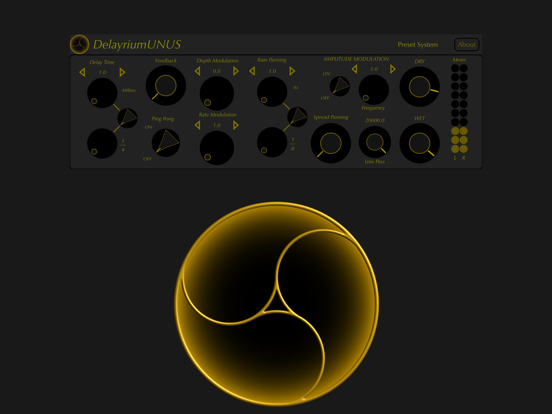The image size is (552, 414).
Task: Click the Amplitude Modulation value 1.0
Action: 374,69
